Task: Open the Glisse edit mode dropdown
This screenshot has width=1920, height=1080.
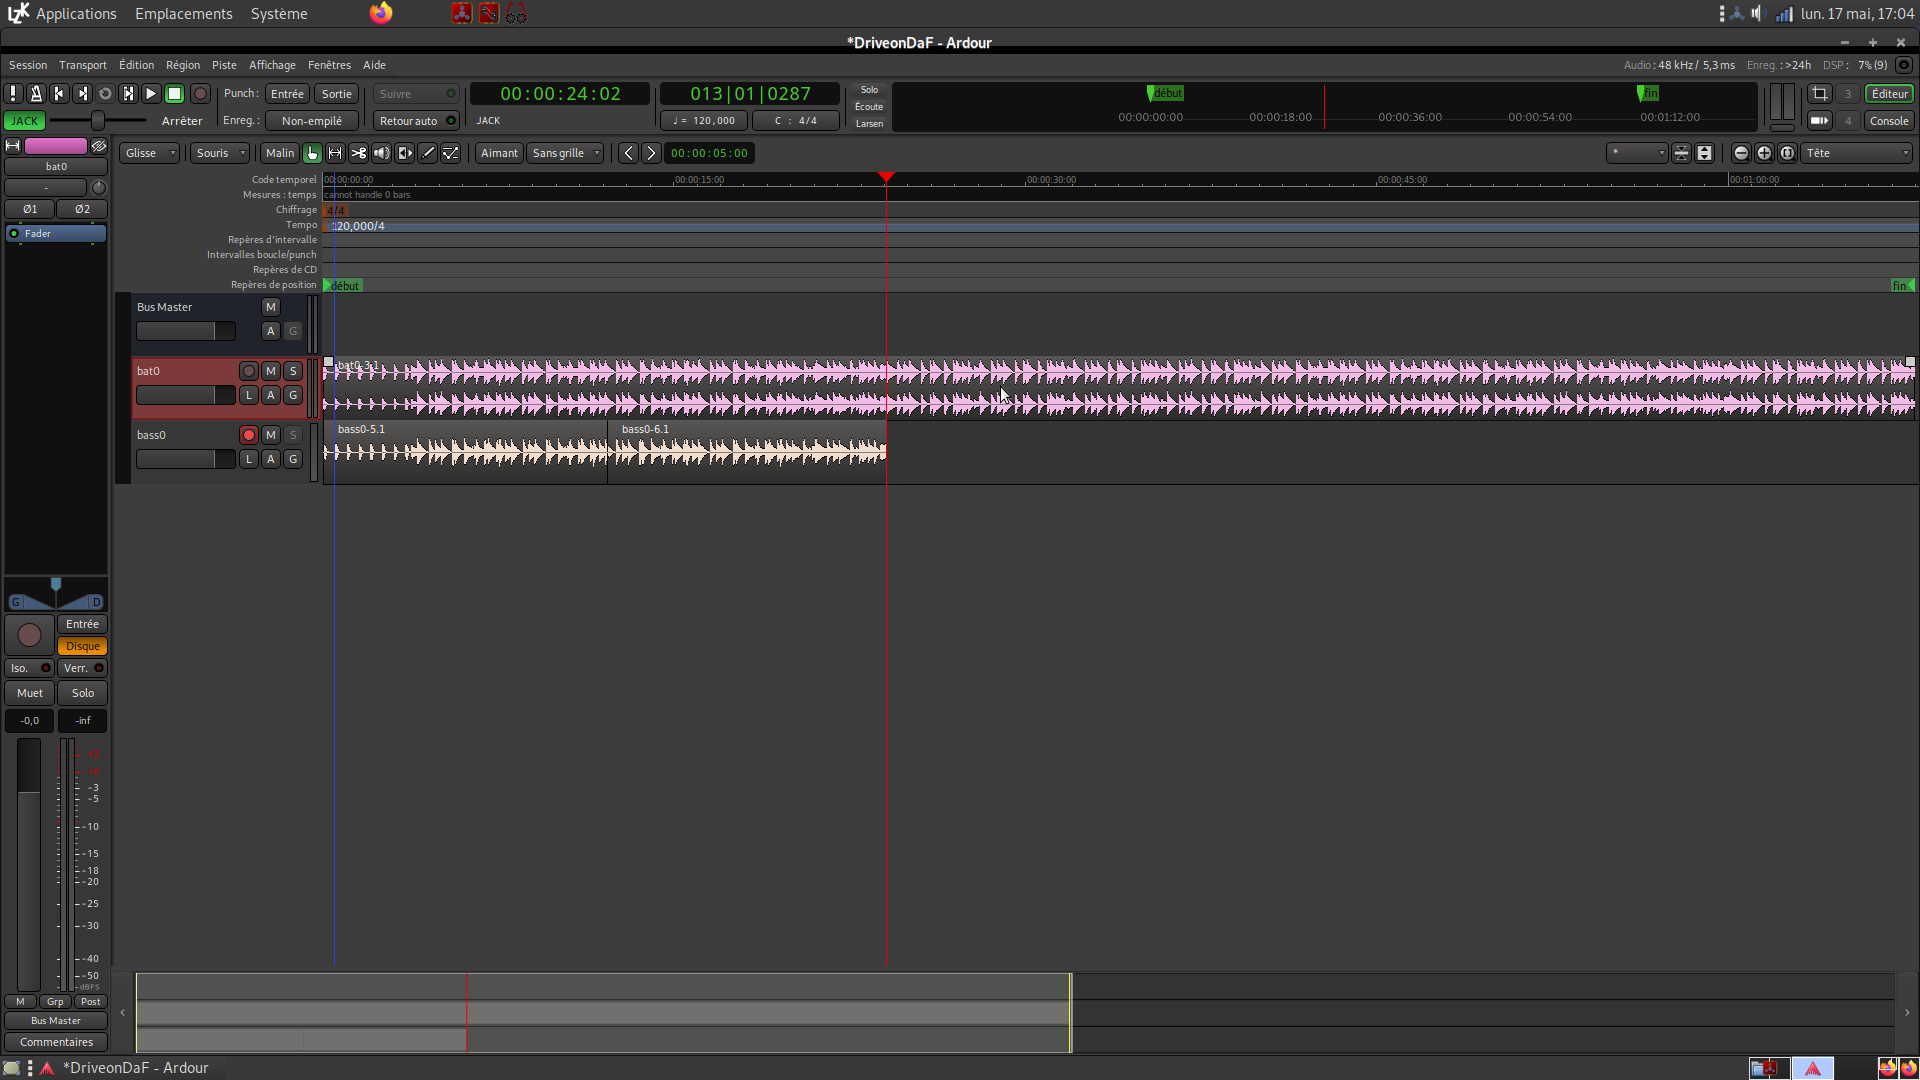Action: coord(150,153)
